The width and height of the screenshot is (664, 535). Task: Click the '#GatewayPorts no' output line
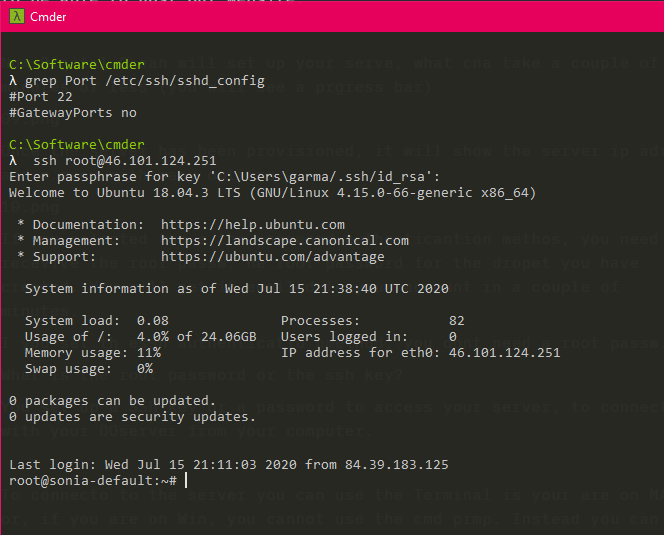[73, 113]
